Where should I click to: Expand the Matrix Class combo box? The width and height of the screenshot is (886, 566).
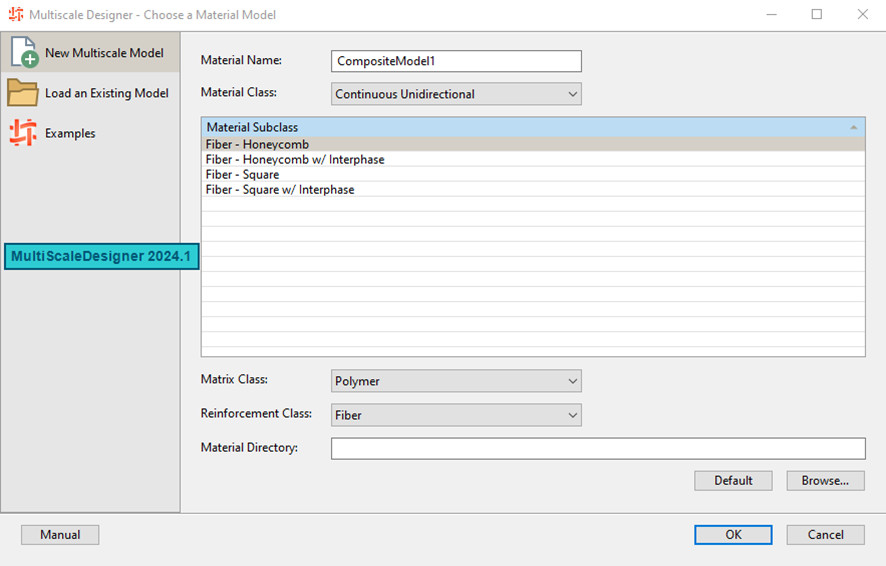point(456,381)
